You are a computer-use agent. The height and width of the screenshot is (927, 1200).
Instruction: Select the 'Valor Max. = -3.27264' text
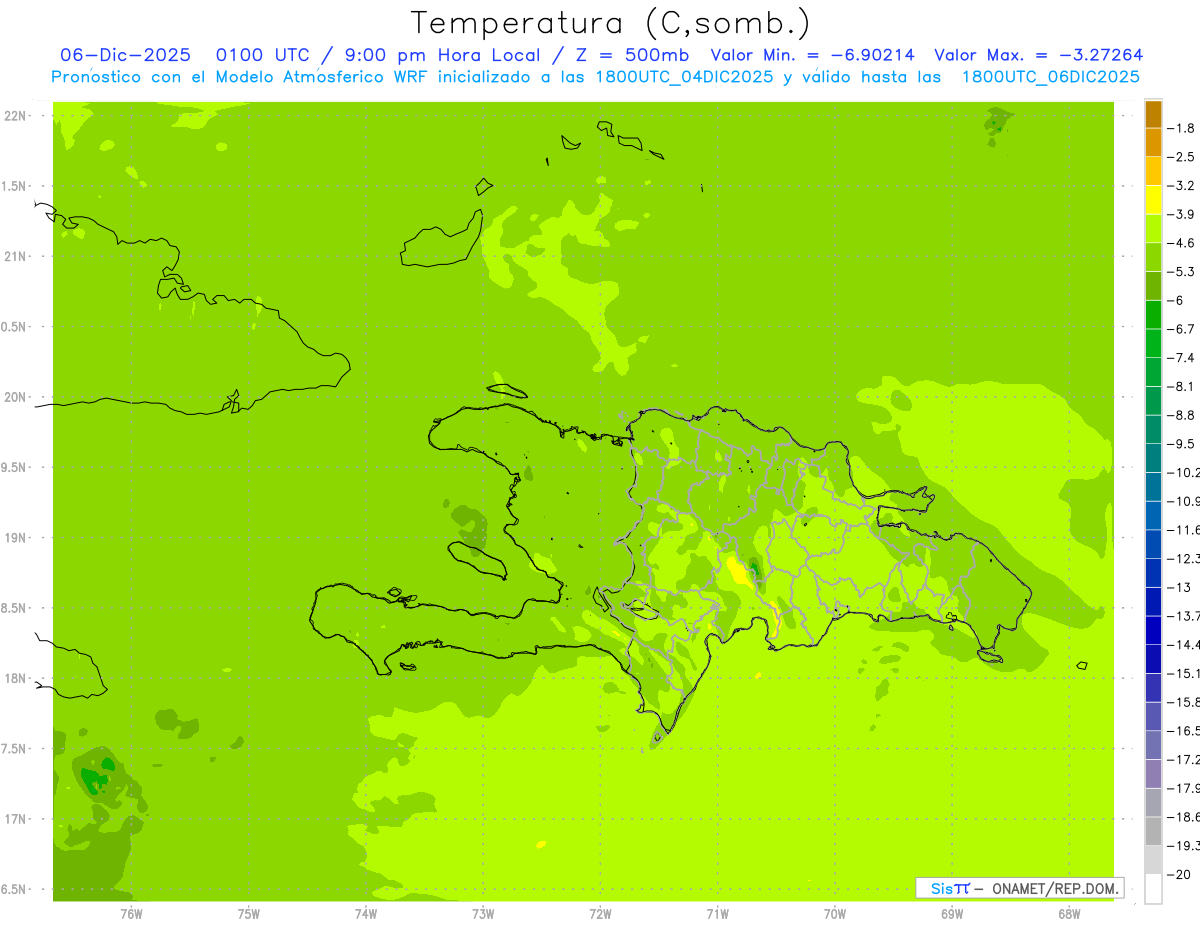(1038, 56)
